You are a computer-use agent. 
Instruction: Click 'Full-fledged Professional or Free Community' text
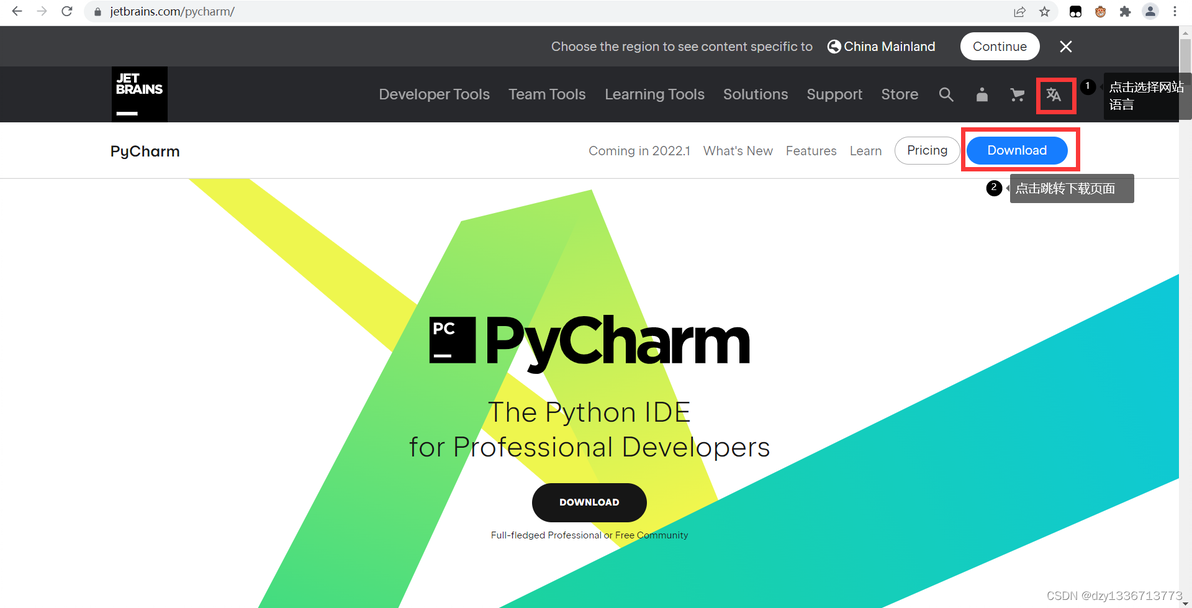click(x=589, y=535)
